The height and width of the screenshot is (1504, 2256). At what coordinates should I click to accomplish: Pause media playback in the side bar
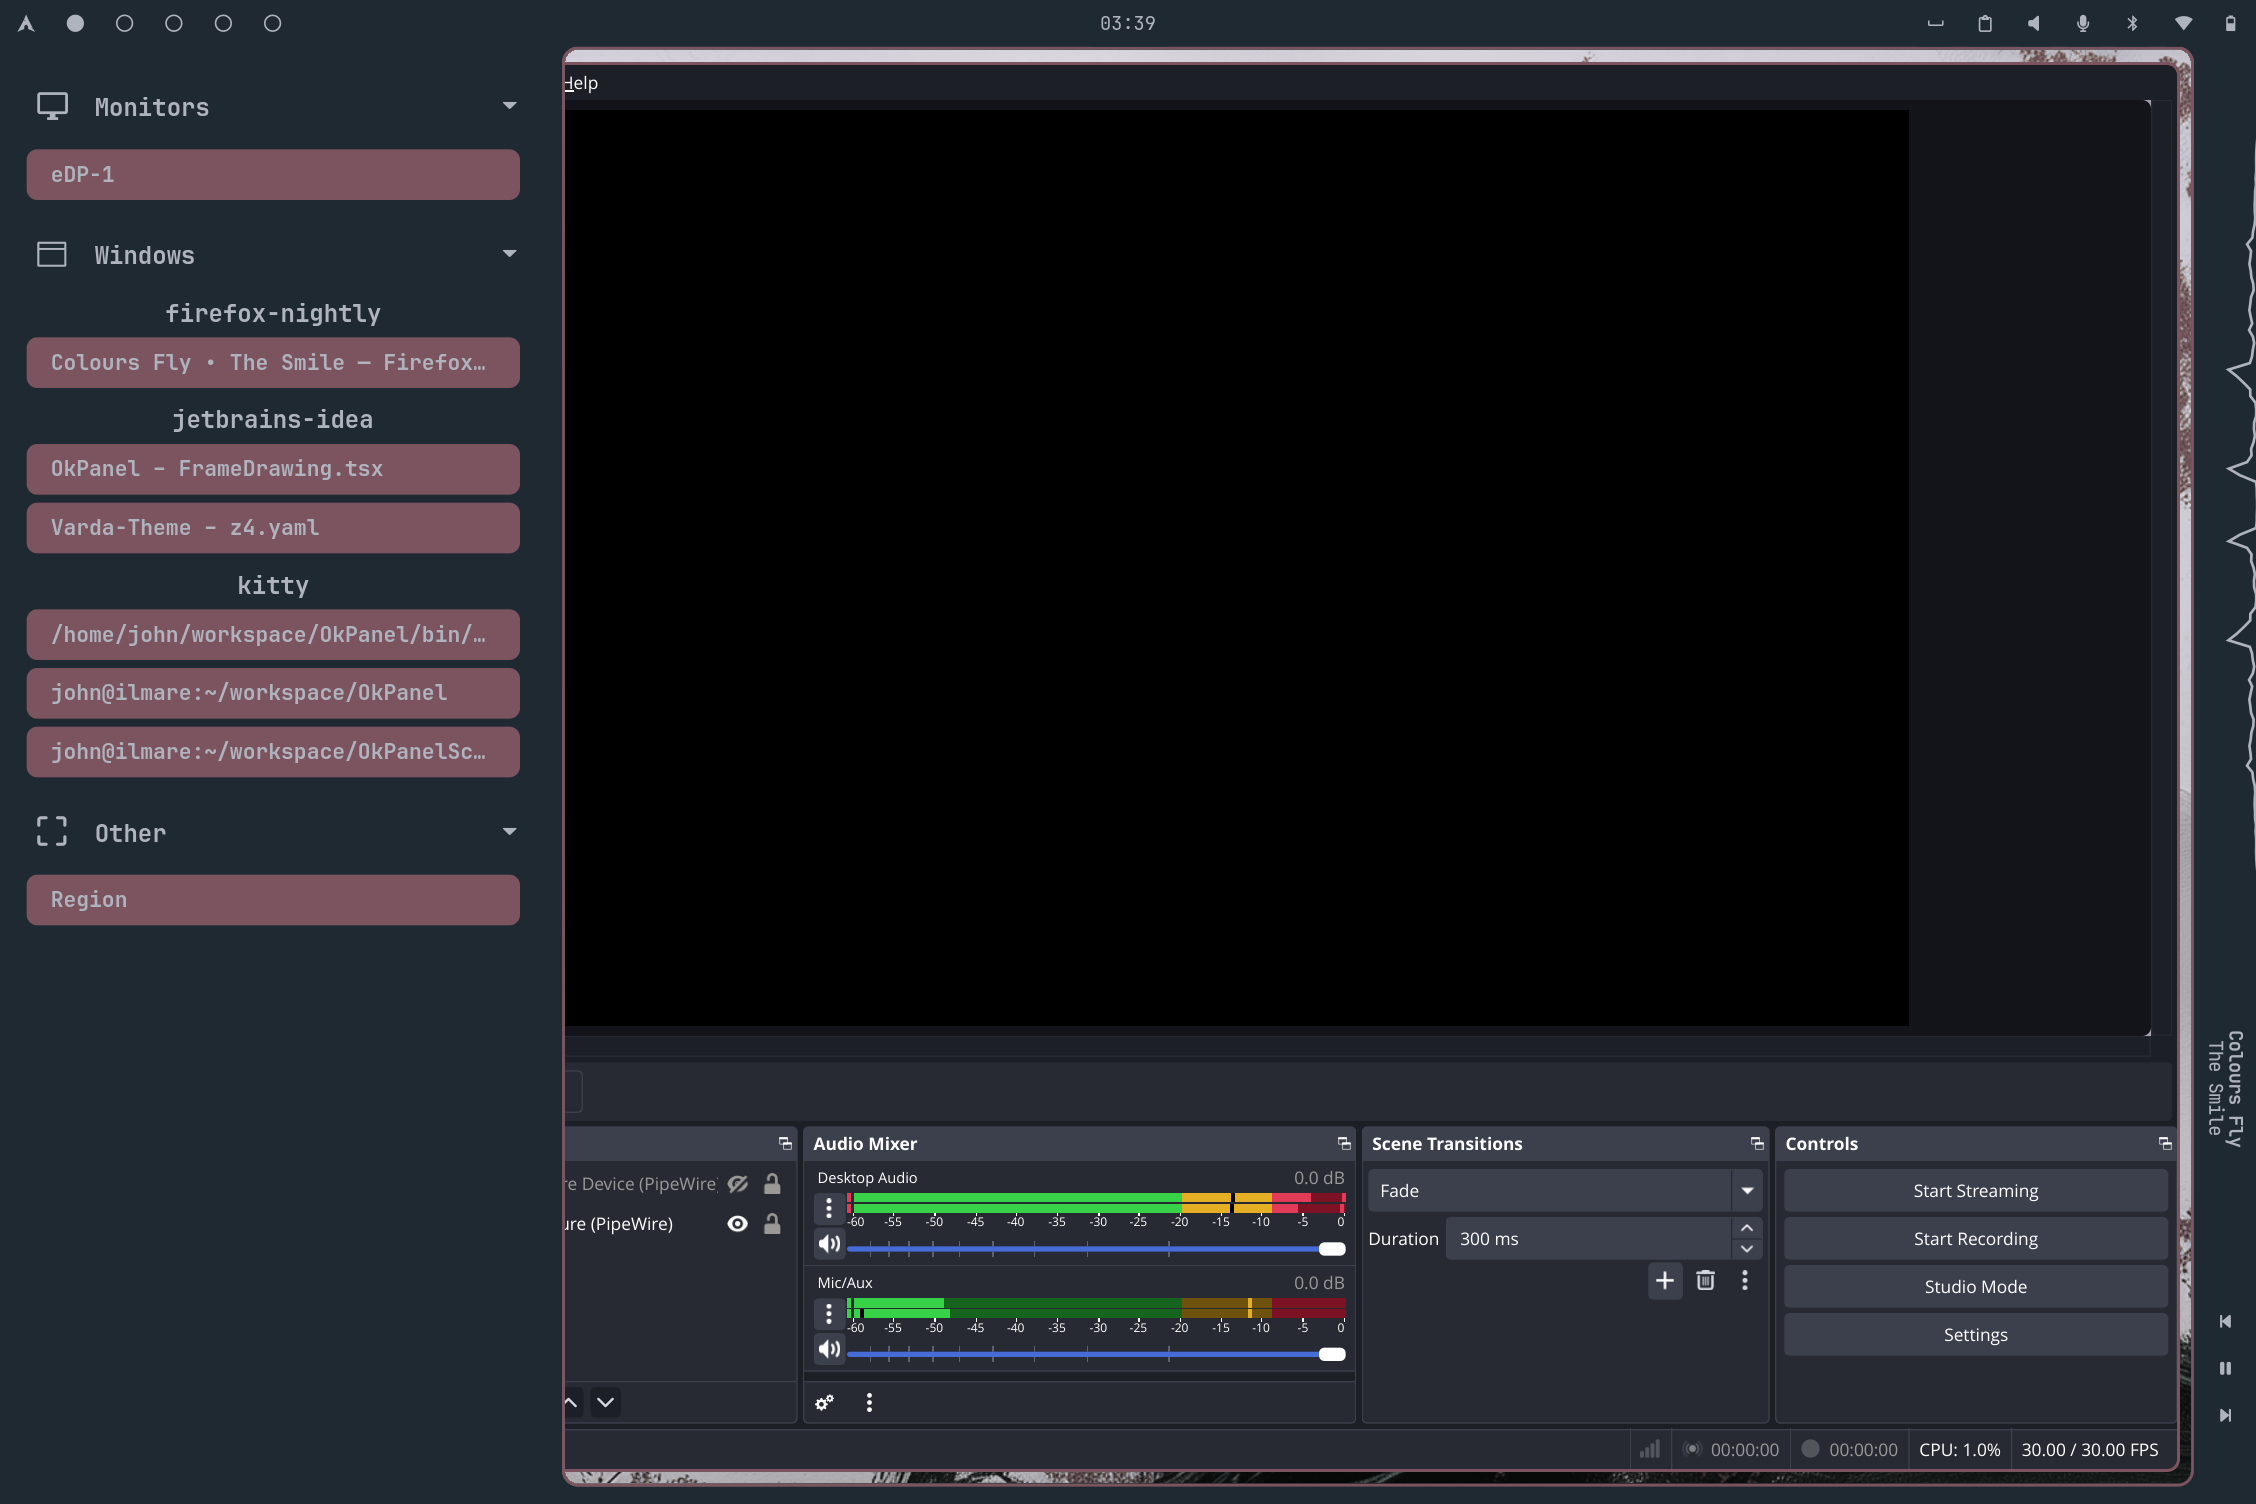tap(2225, 1368)
